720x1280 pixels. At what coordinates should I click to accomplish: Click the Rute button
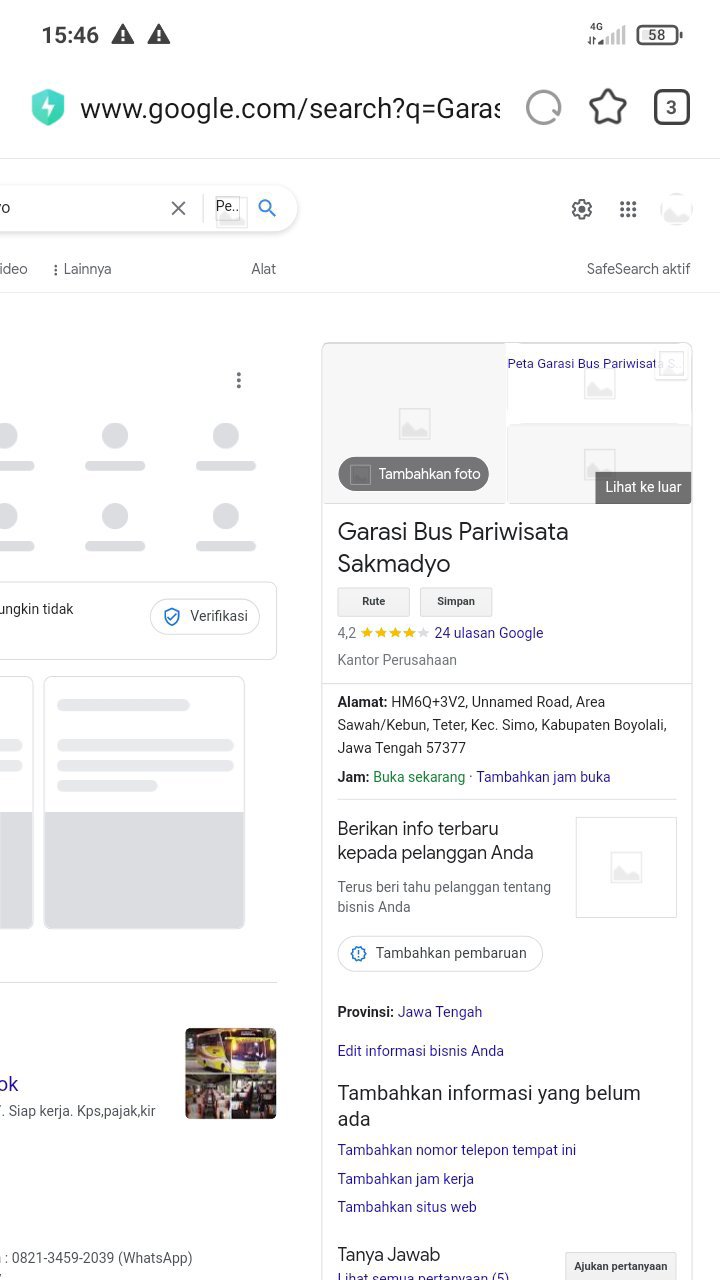click(374, 601)
